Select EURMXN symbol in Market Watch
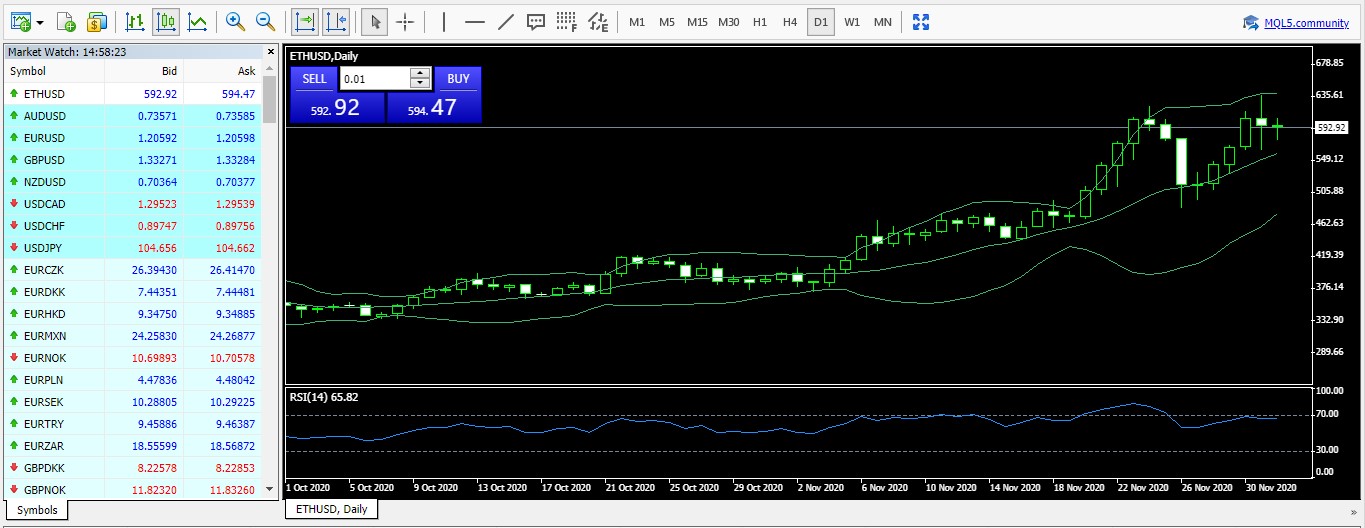Viewport: 1365px width, 528px height. point(45,336)
